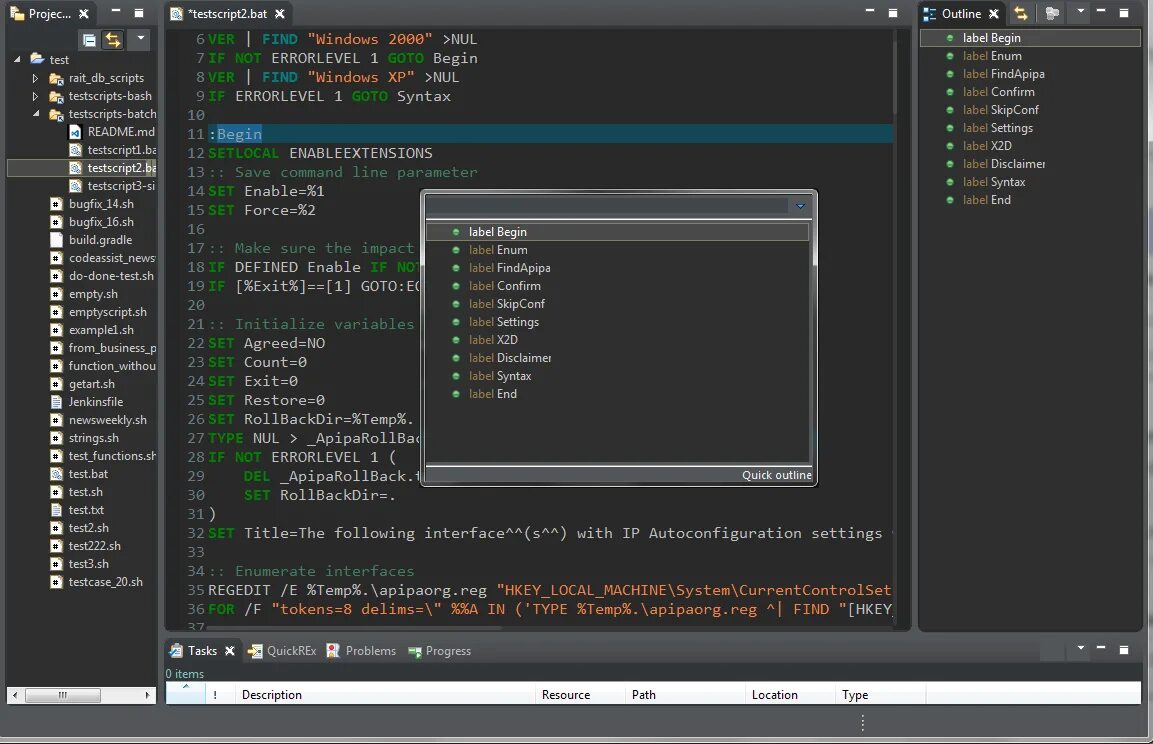Screen dimensions: 1153x744
Task: Click label Settings in Outline view
Action: click(x=998, y=128)
